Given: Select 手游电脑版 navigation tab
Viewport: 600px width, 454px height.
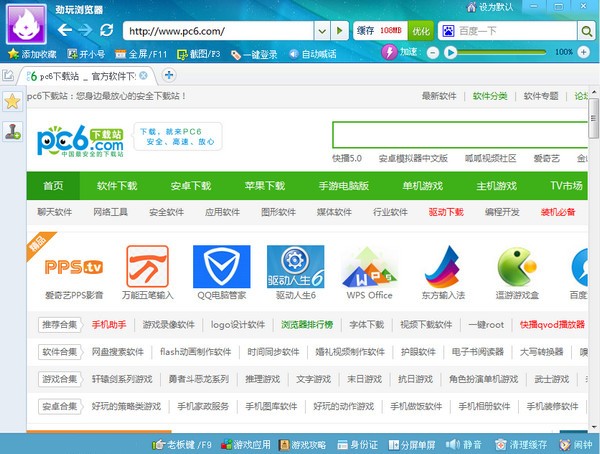Looking at the screenshot, I should click(344, 186).
